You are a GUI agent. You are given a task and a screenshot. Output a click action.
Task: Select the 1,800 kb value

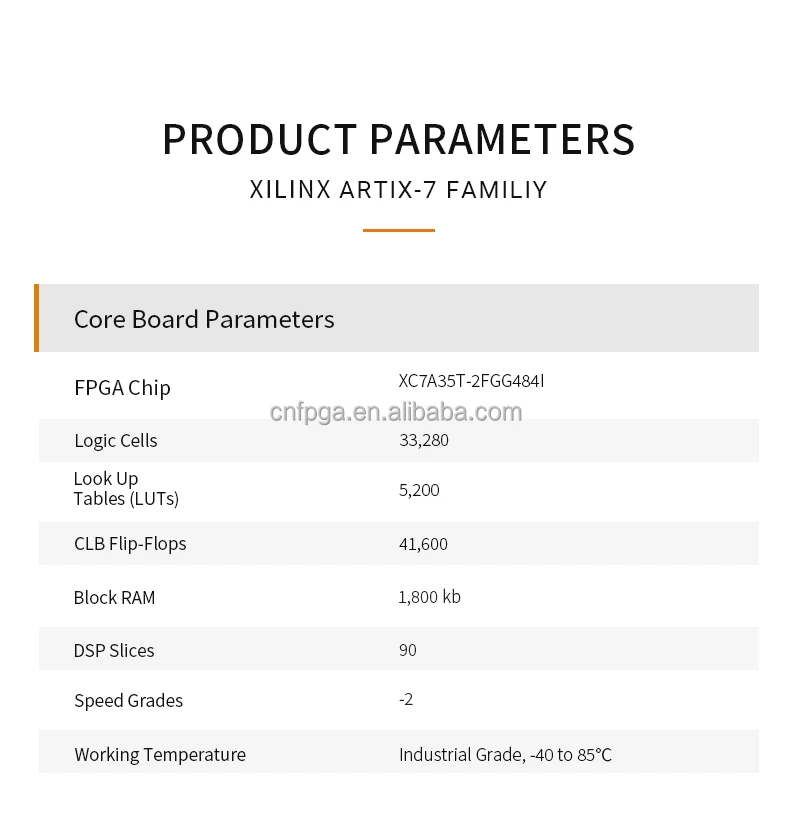click(x=429, y=597)
